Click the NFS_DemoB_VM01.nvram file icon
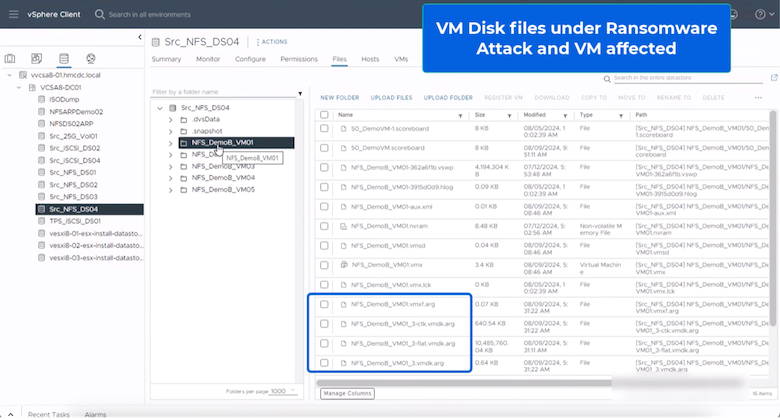 [343, 226]
